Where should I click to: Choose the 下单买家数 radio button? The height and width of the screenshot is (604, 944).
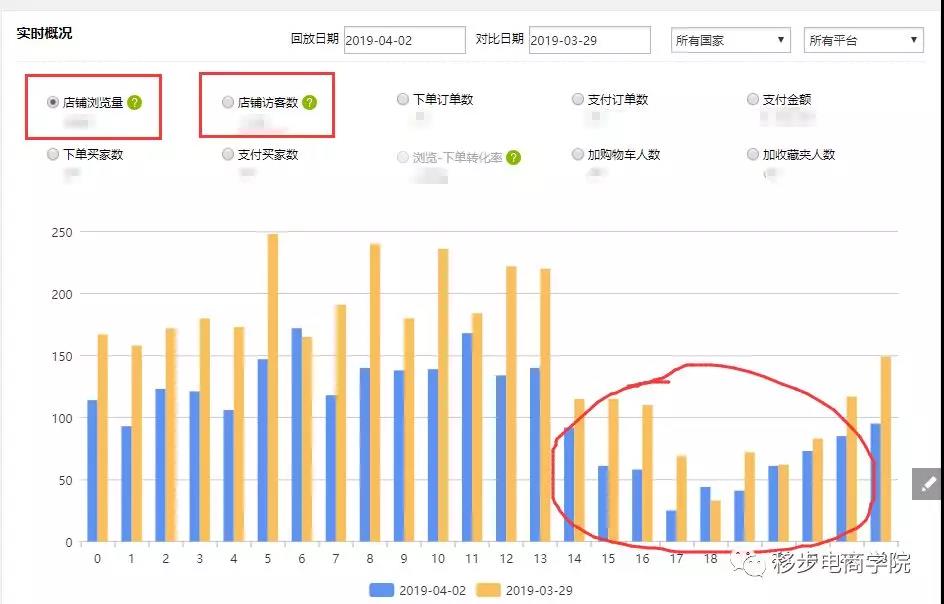[x=52, y=155]
